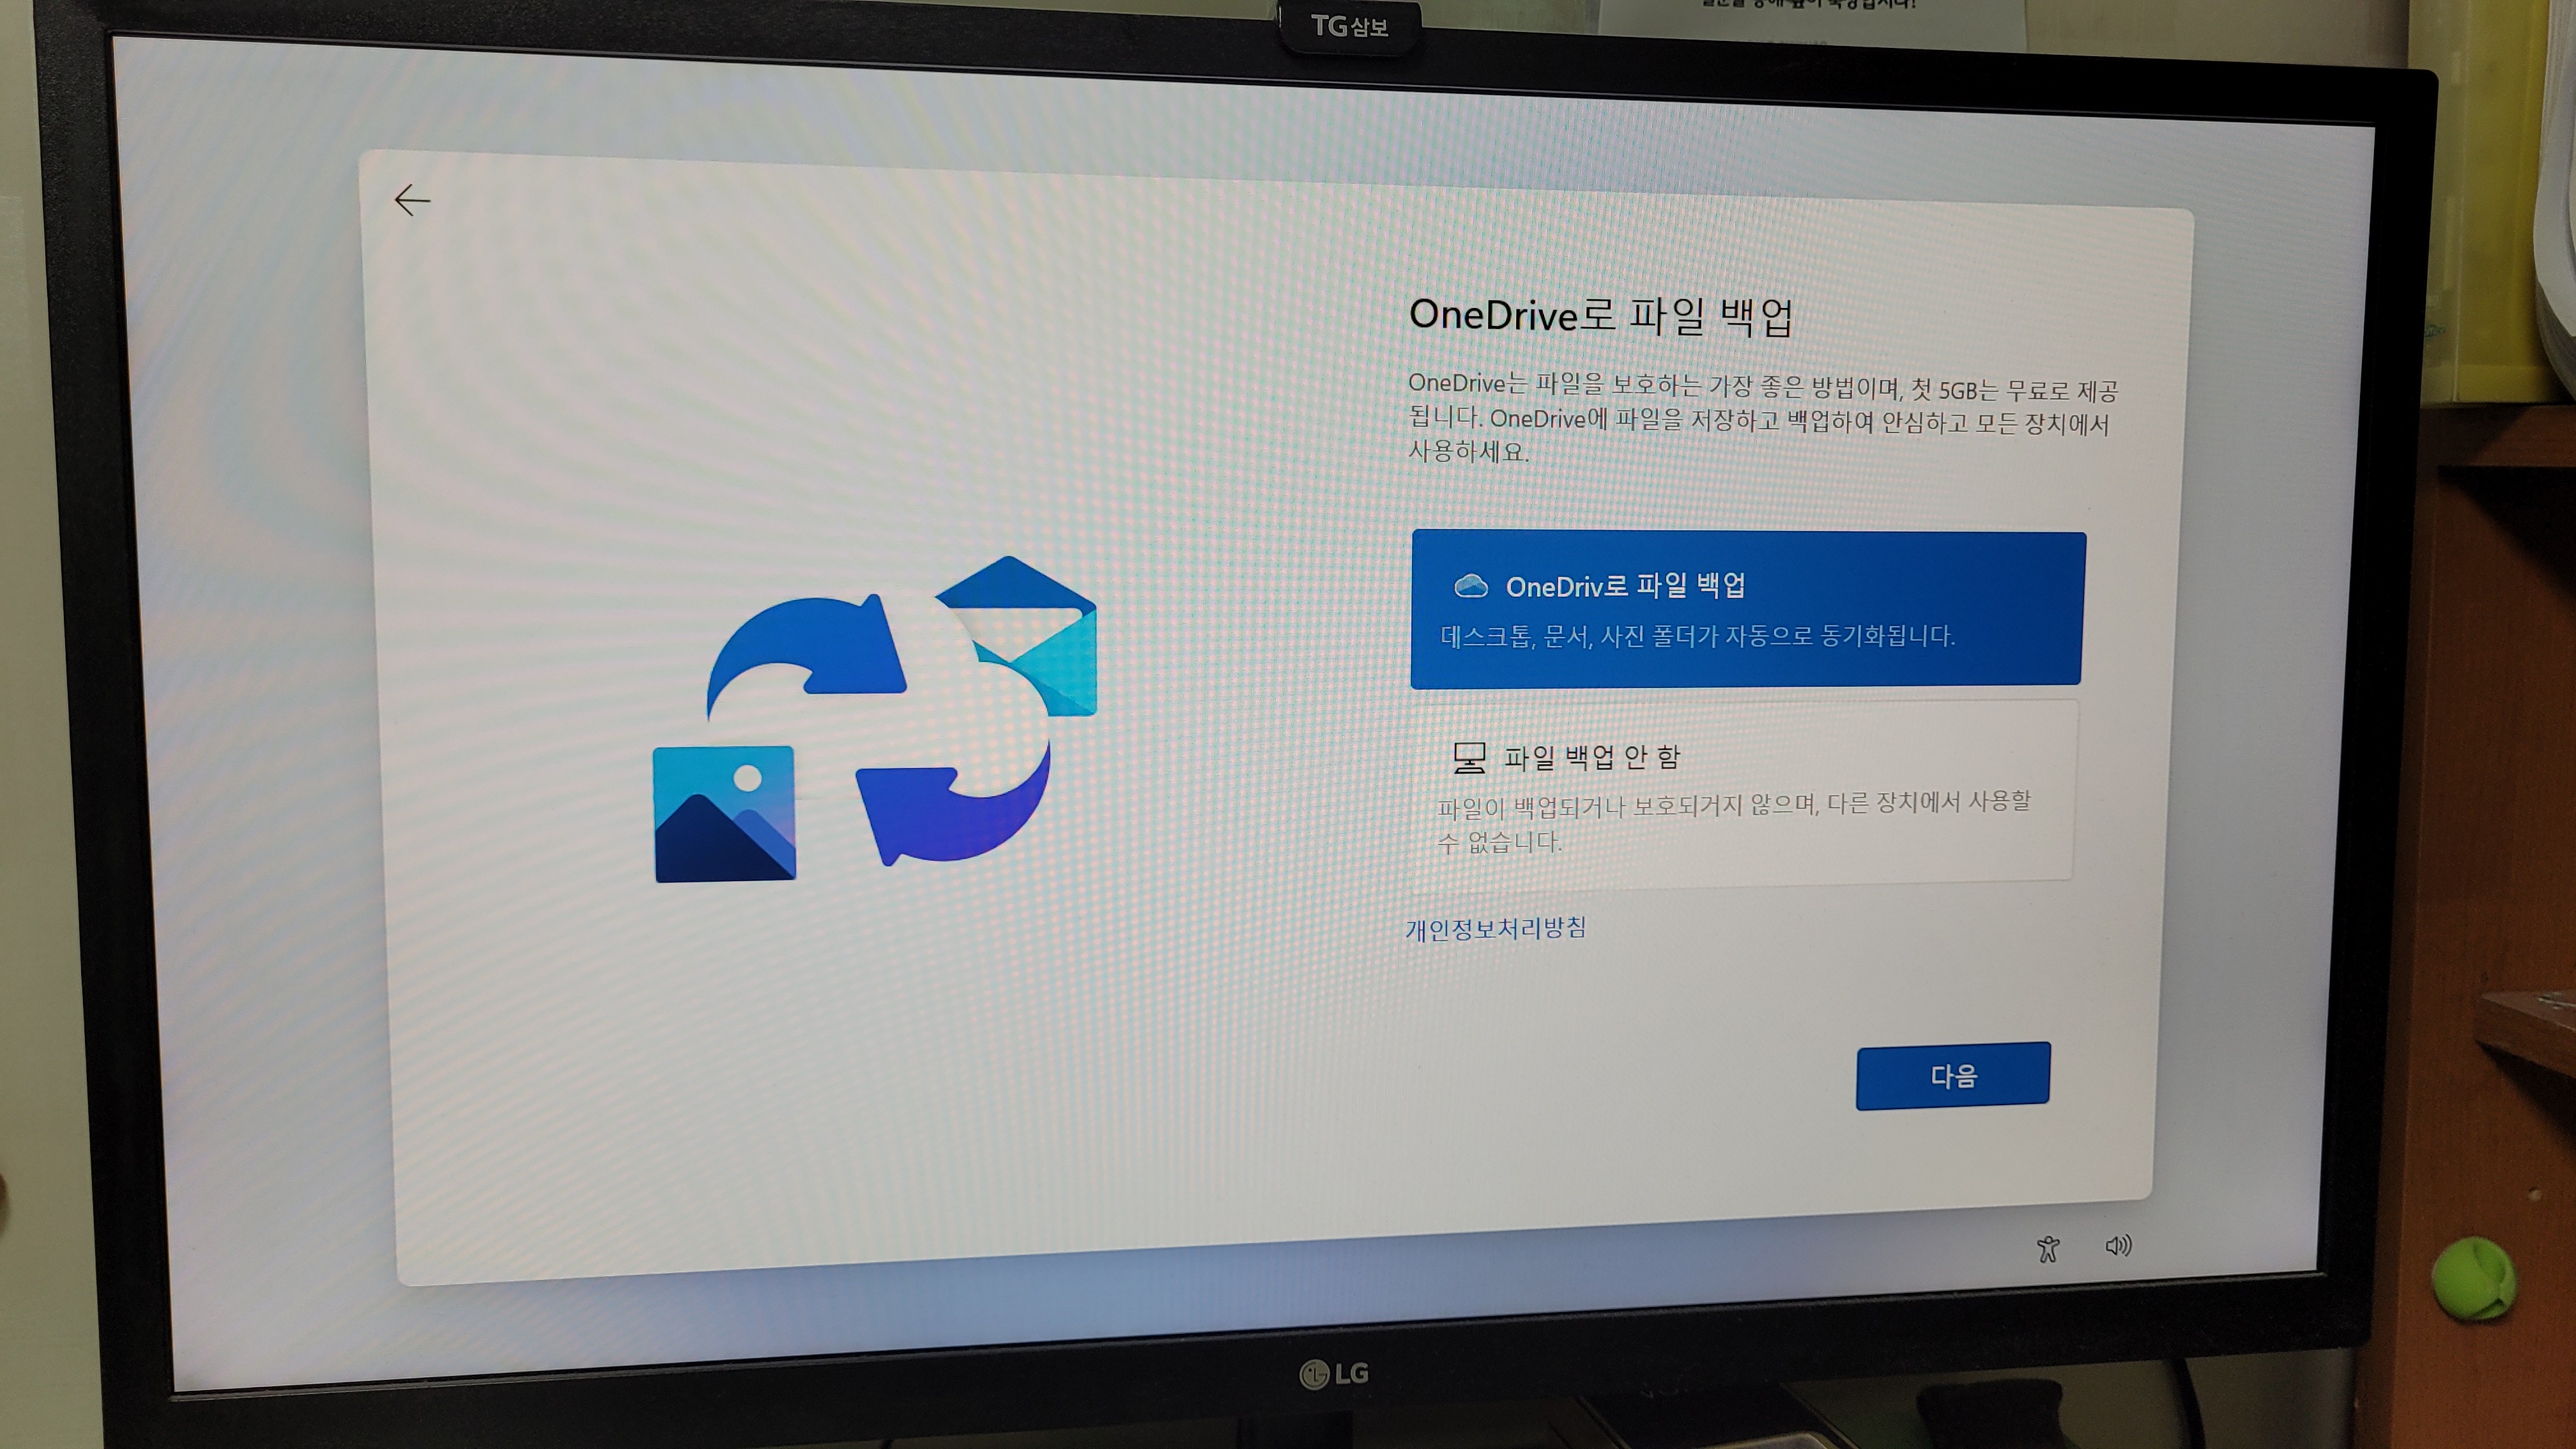Open the 개인정보처리방침 link
Viewport: 2576px width, 1449px height.
point(1495,929)
